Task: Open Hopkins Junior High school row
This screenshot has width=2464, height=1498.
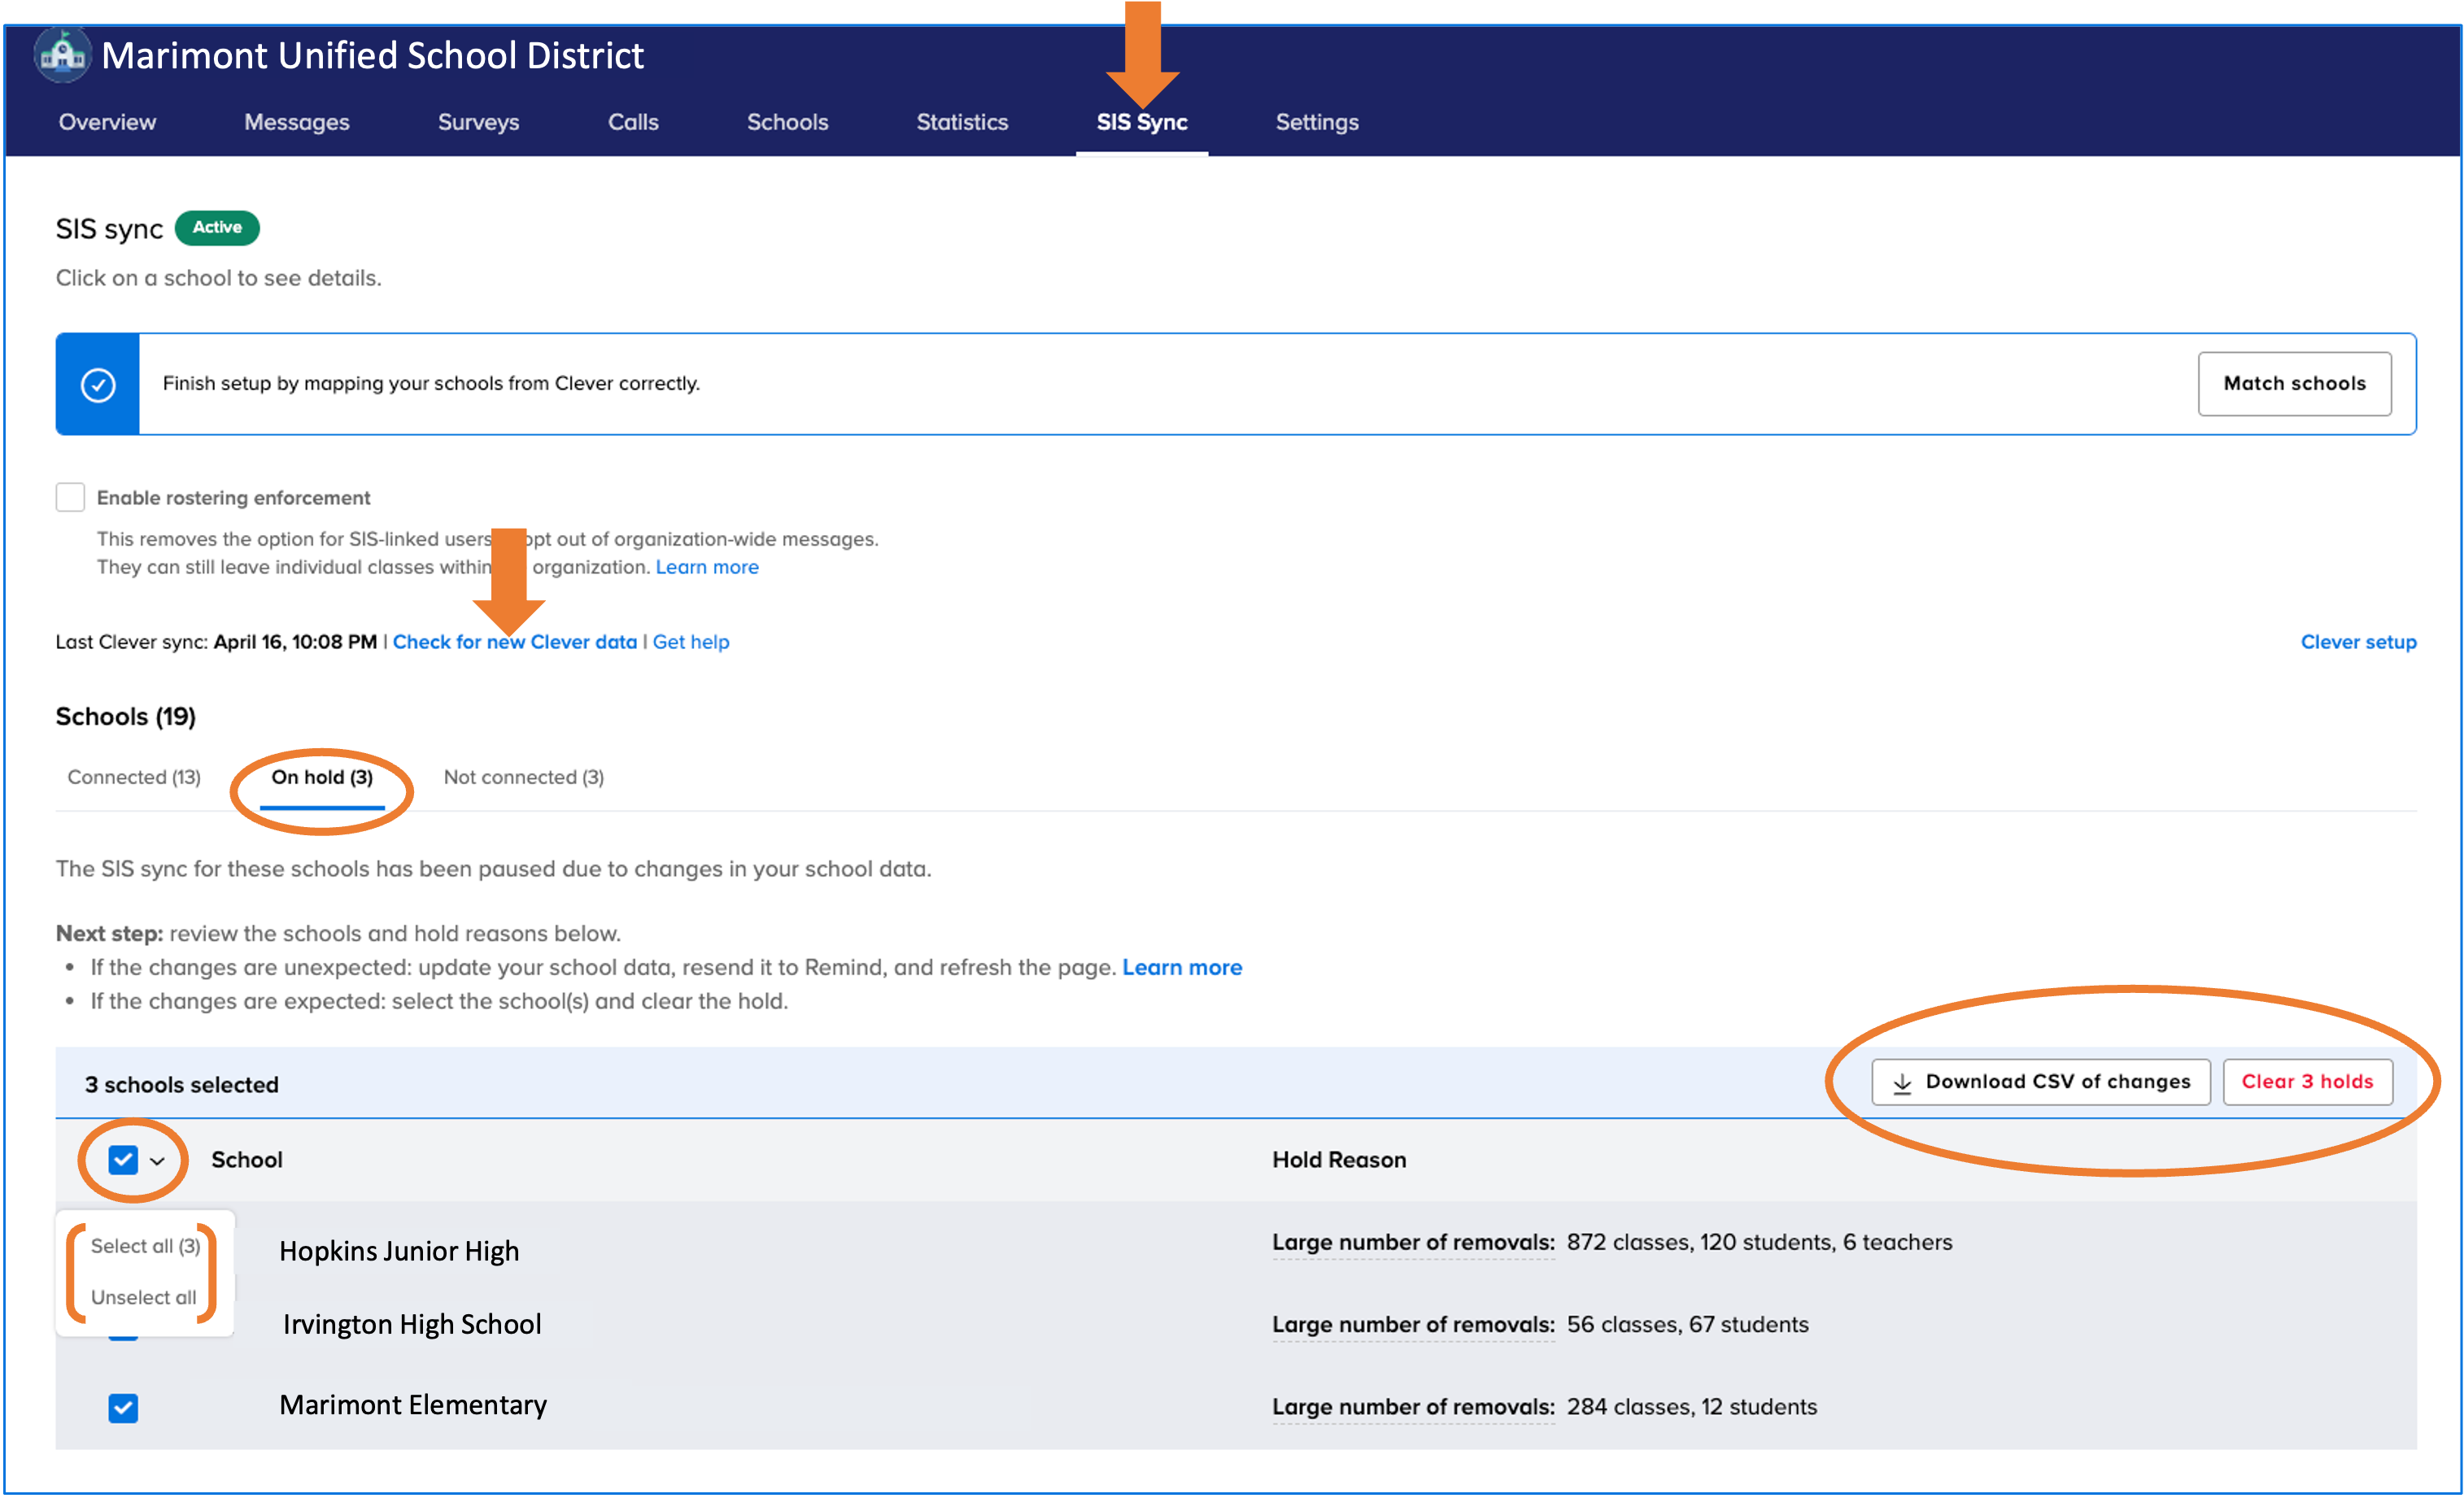Action: point(399,1251)
